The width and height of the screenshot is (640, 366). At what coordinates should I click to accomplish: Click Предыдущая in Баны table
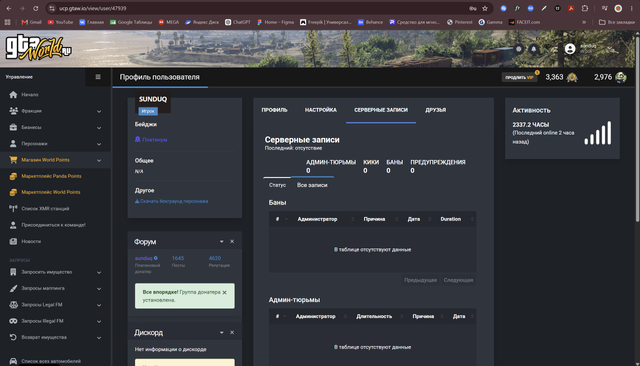pos(420,280)
